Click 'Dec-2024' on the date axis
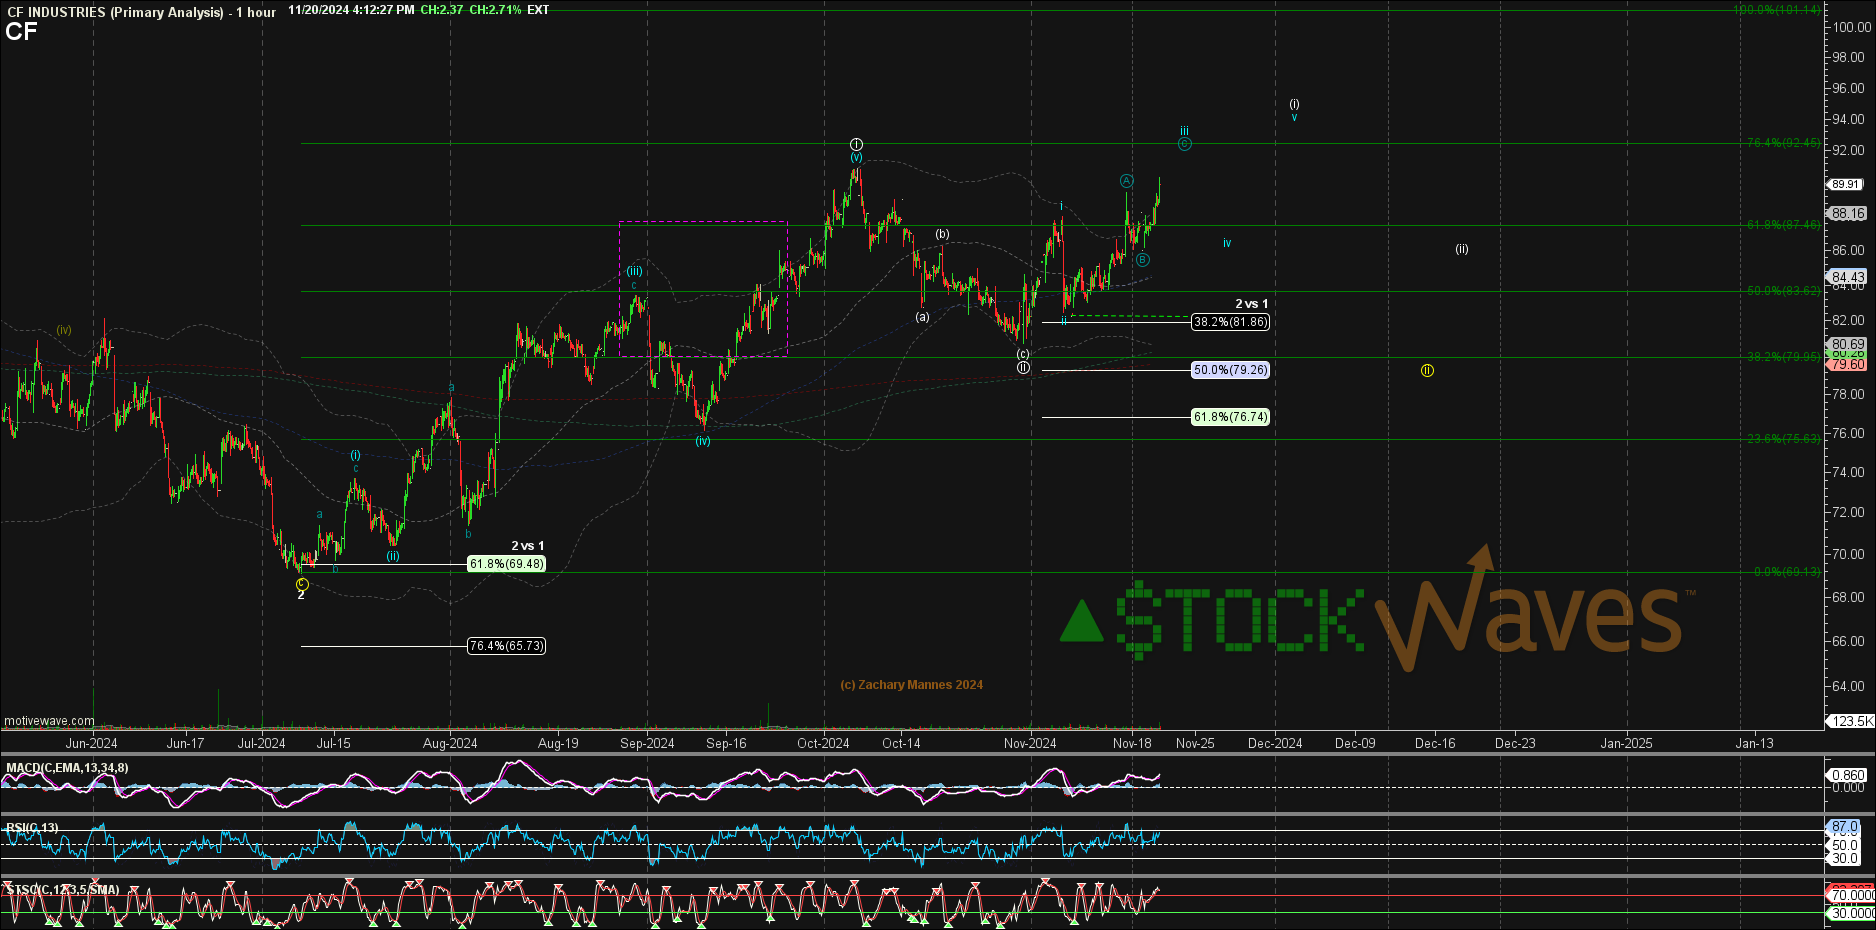 [x=1275, y=743]
